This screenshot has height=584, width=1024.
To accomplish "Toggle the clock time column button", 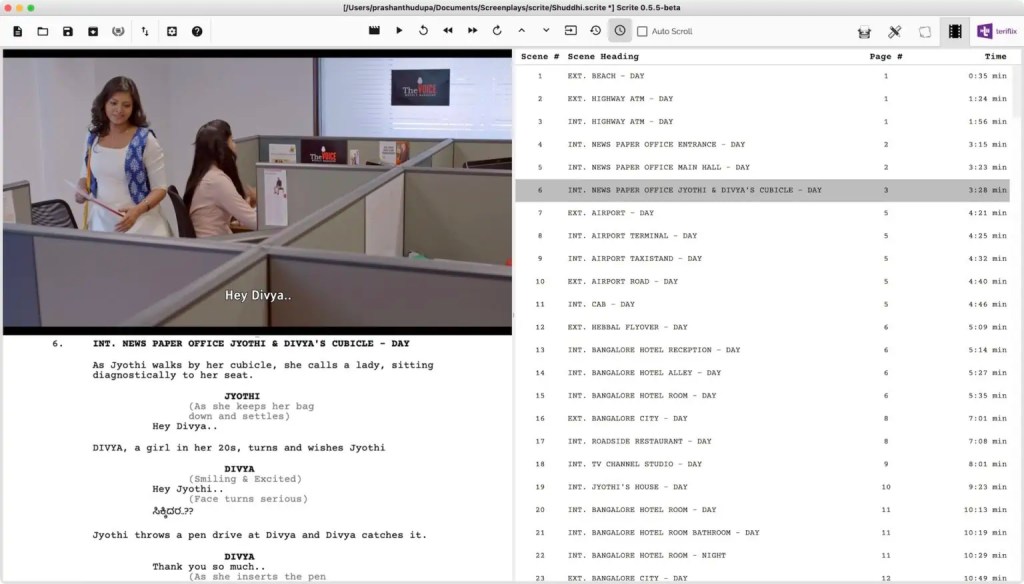I will coord(620,31).
